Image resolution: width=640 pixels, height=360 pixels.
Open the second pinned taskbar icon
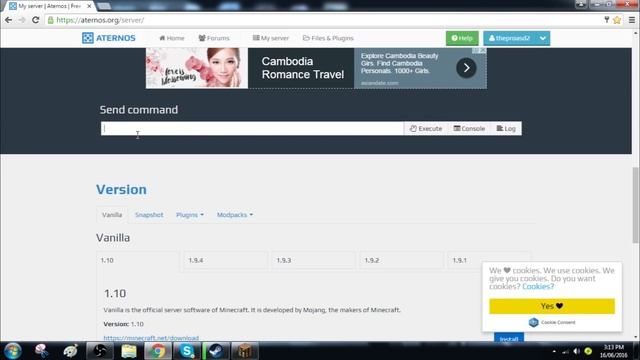[71, 351]
